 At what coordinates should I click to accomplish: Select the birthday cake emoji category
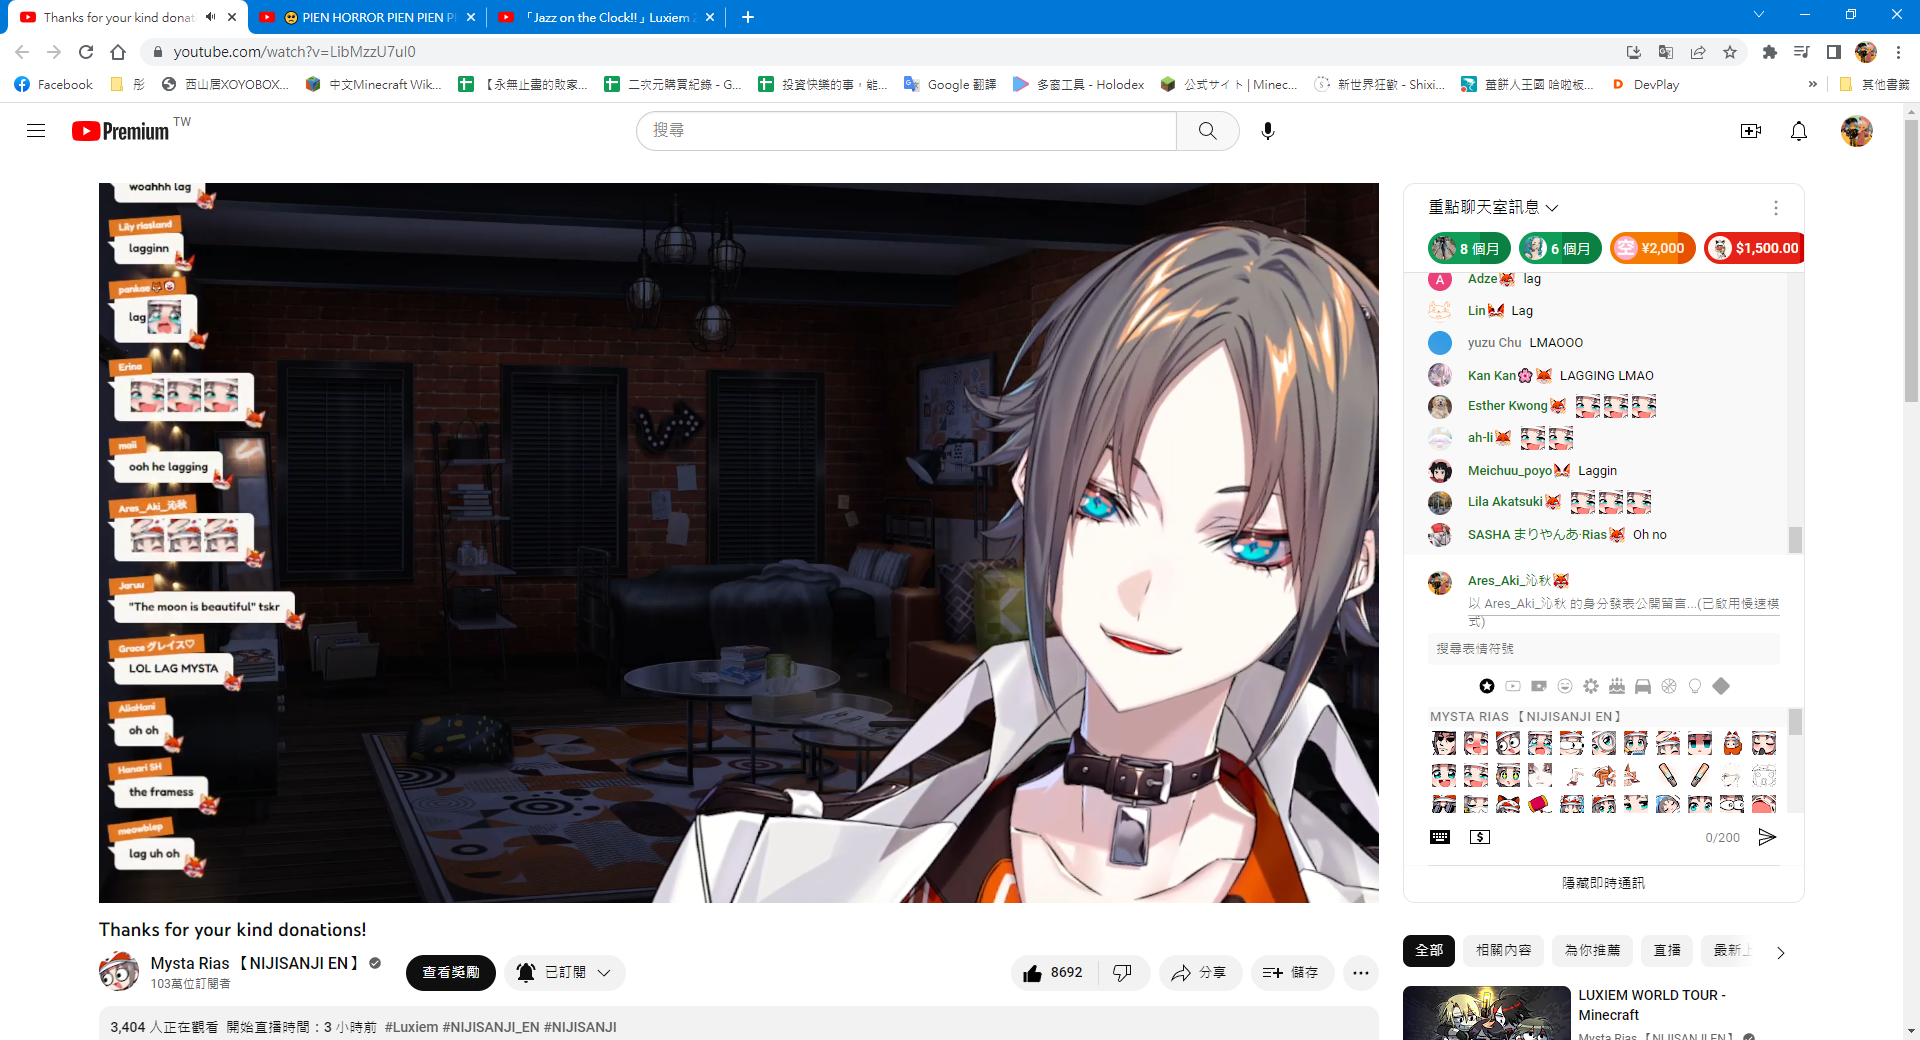click(1617, 686)
